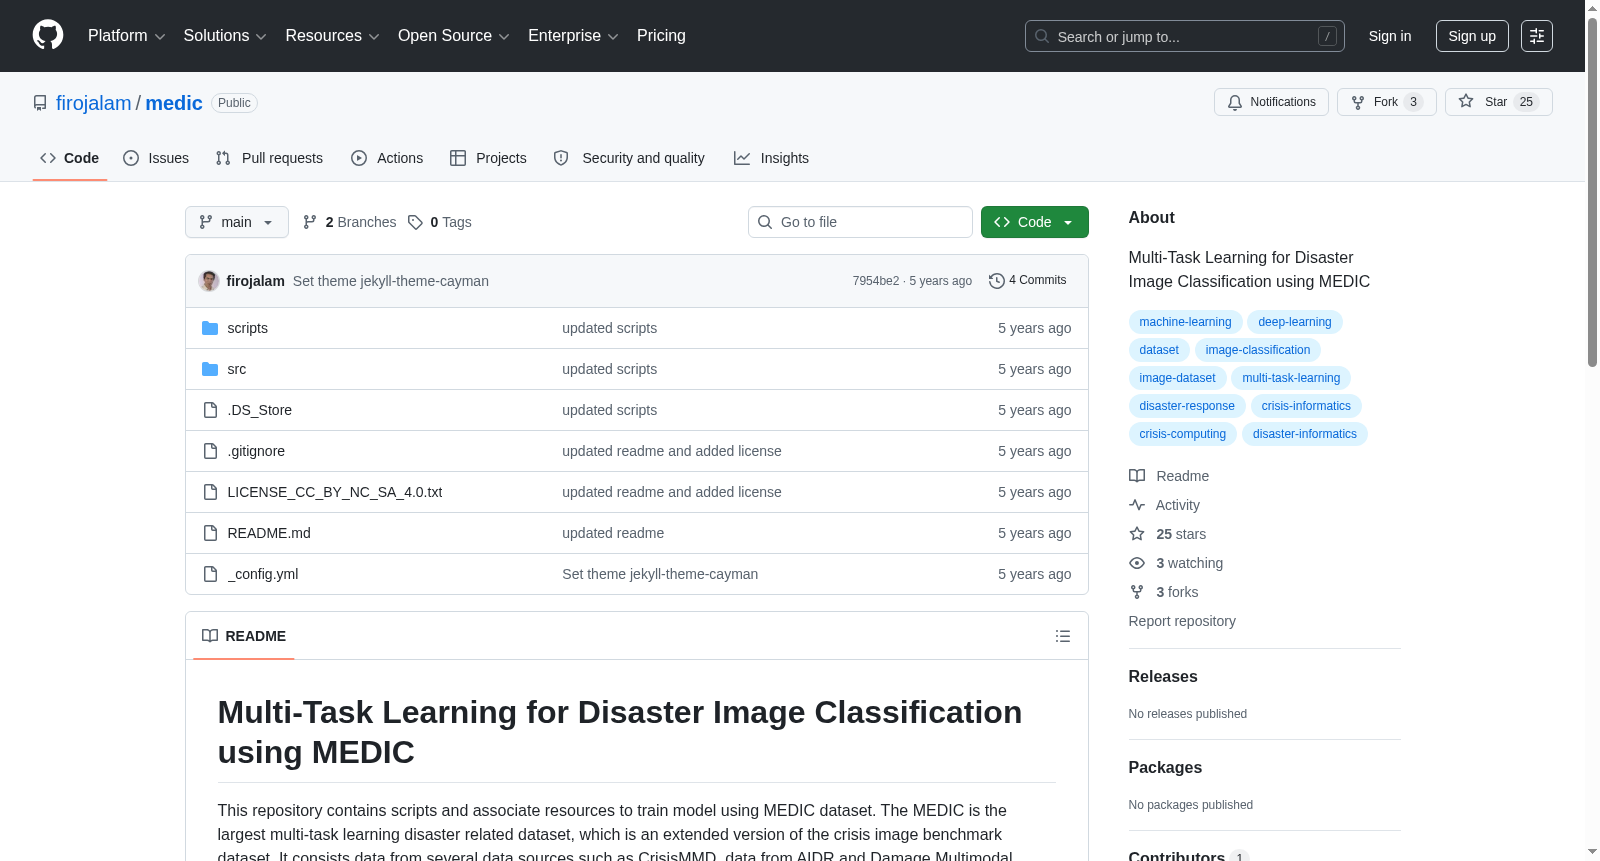Open the Pricing page
This screenshot has height=861, width=1600.
coord(661,36)
